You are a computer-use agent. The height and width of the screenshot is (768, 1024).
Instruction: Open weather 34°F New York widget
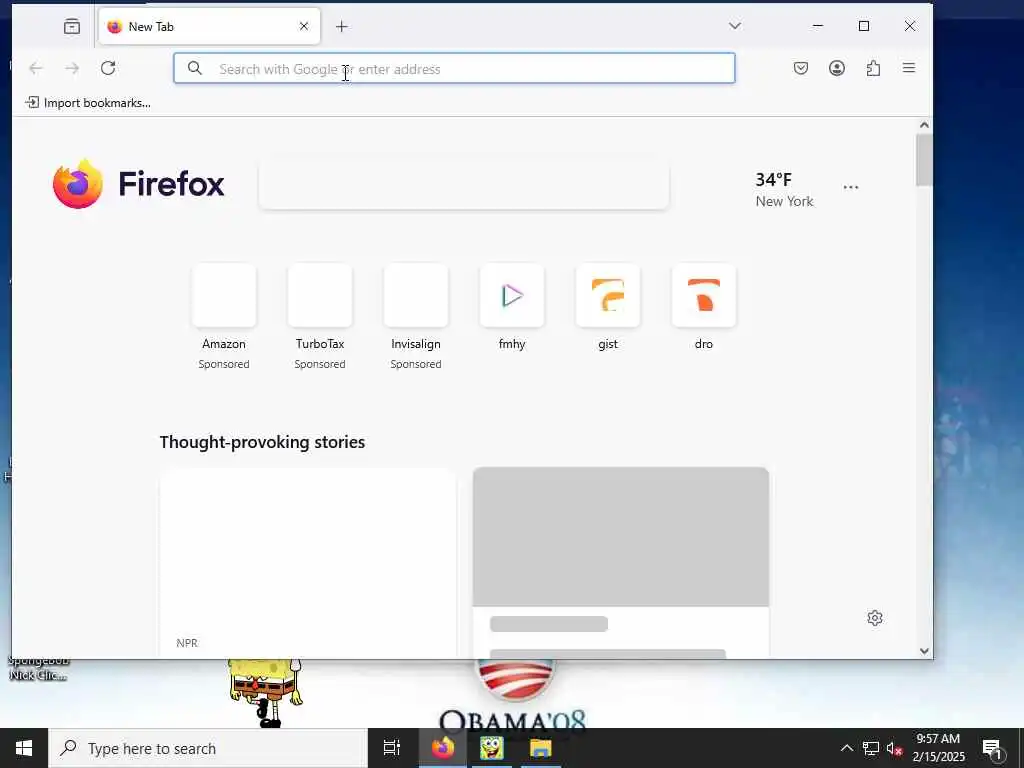[x=784, y=189]
